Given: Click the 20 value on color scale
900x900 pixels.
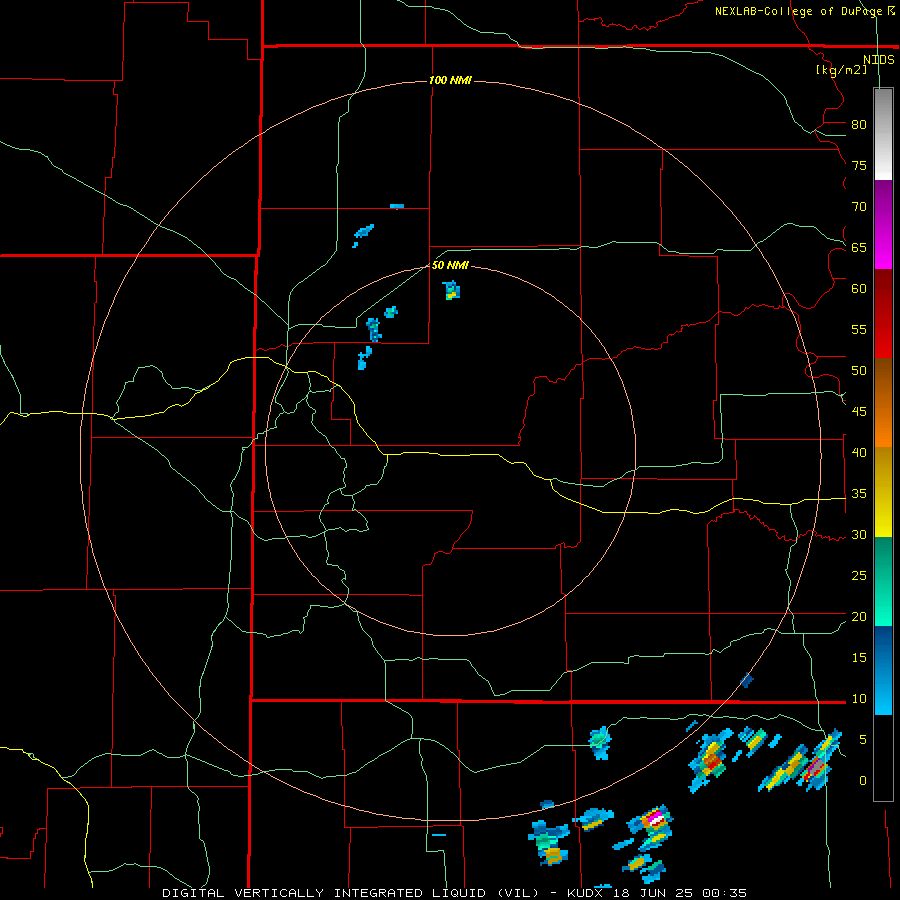Looking at the screenshot, I should [x=859, y=616].
